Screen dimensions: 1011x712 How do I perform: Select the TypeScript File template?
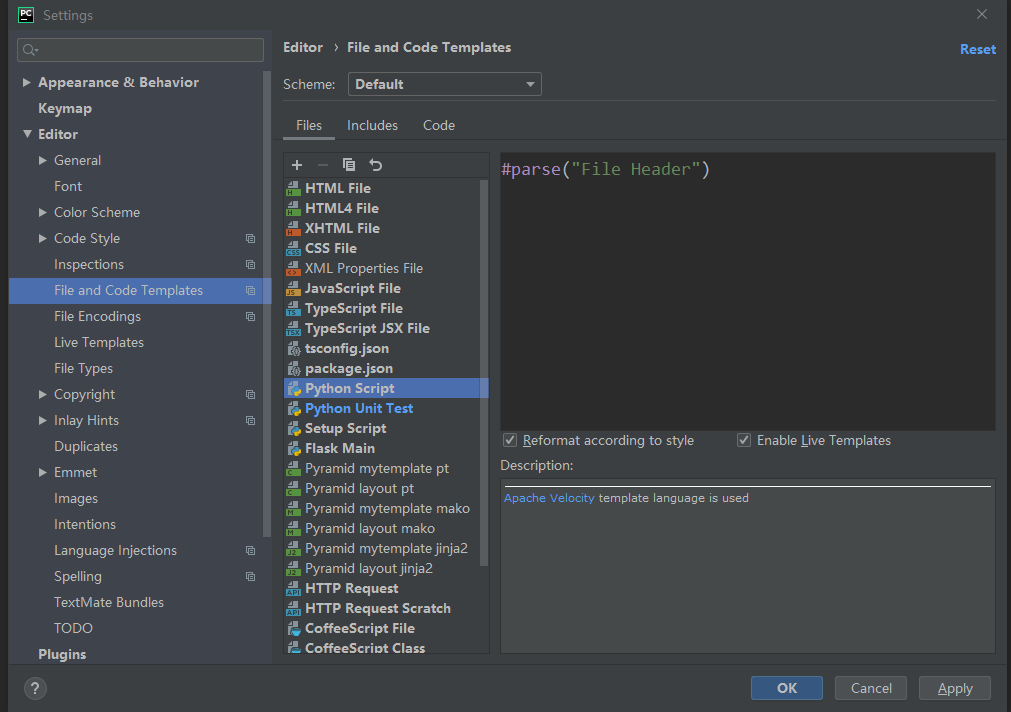[x=386, y=308]
